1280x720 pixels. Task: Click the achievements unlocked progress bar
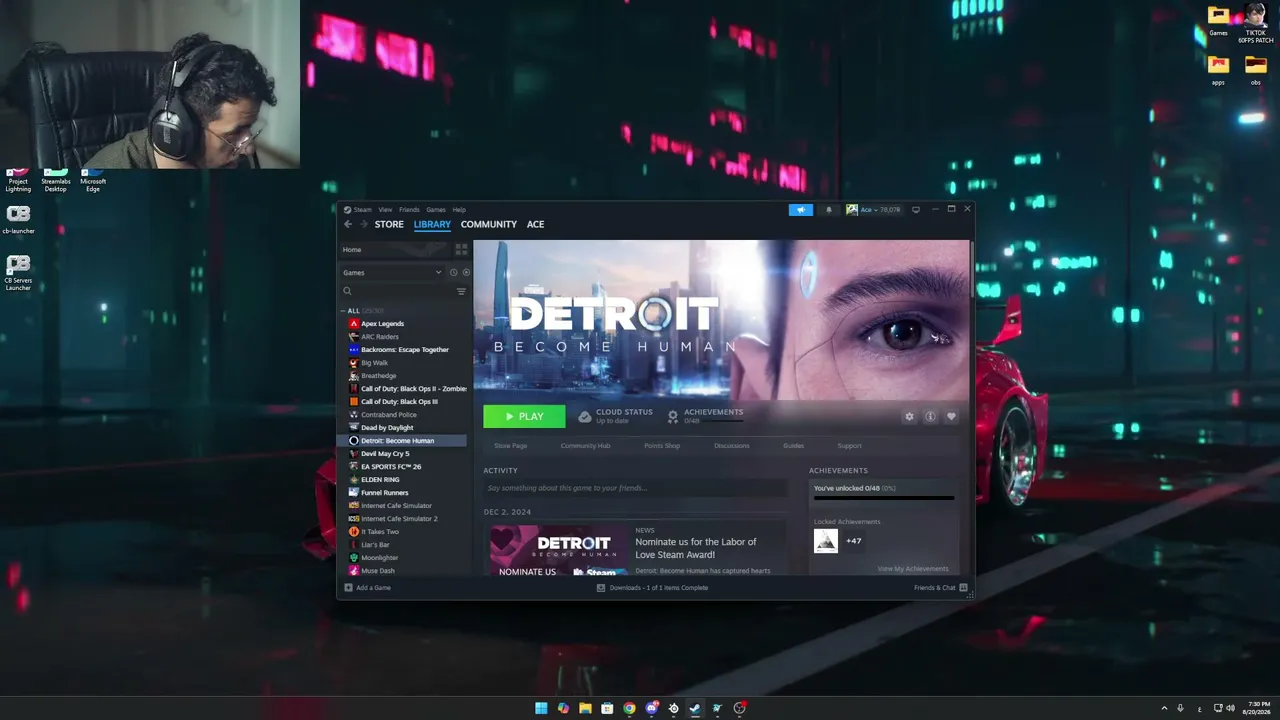tap(884, 498)
